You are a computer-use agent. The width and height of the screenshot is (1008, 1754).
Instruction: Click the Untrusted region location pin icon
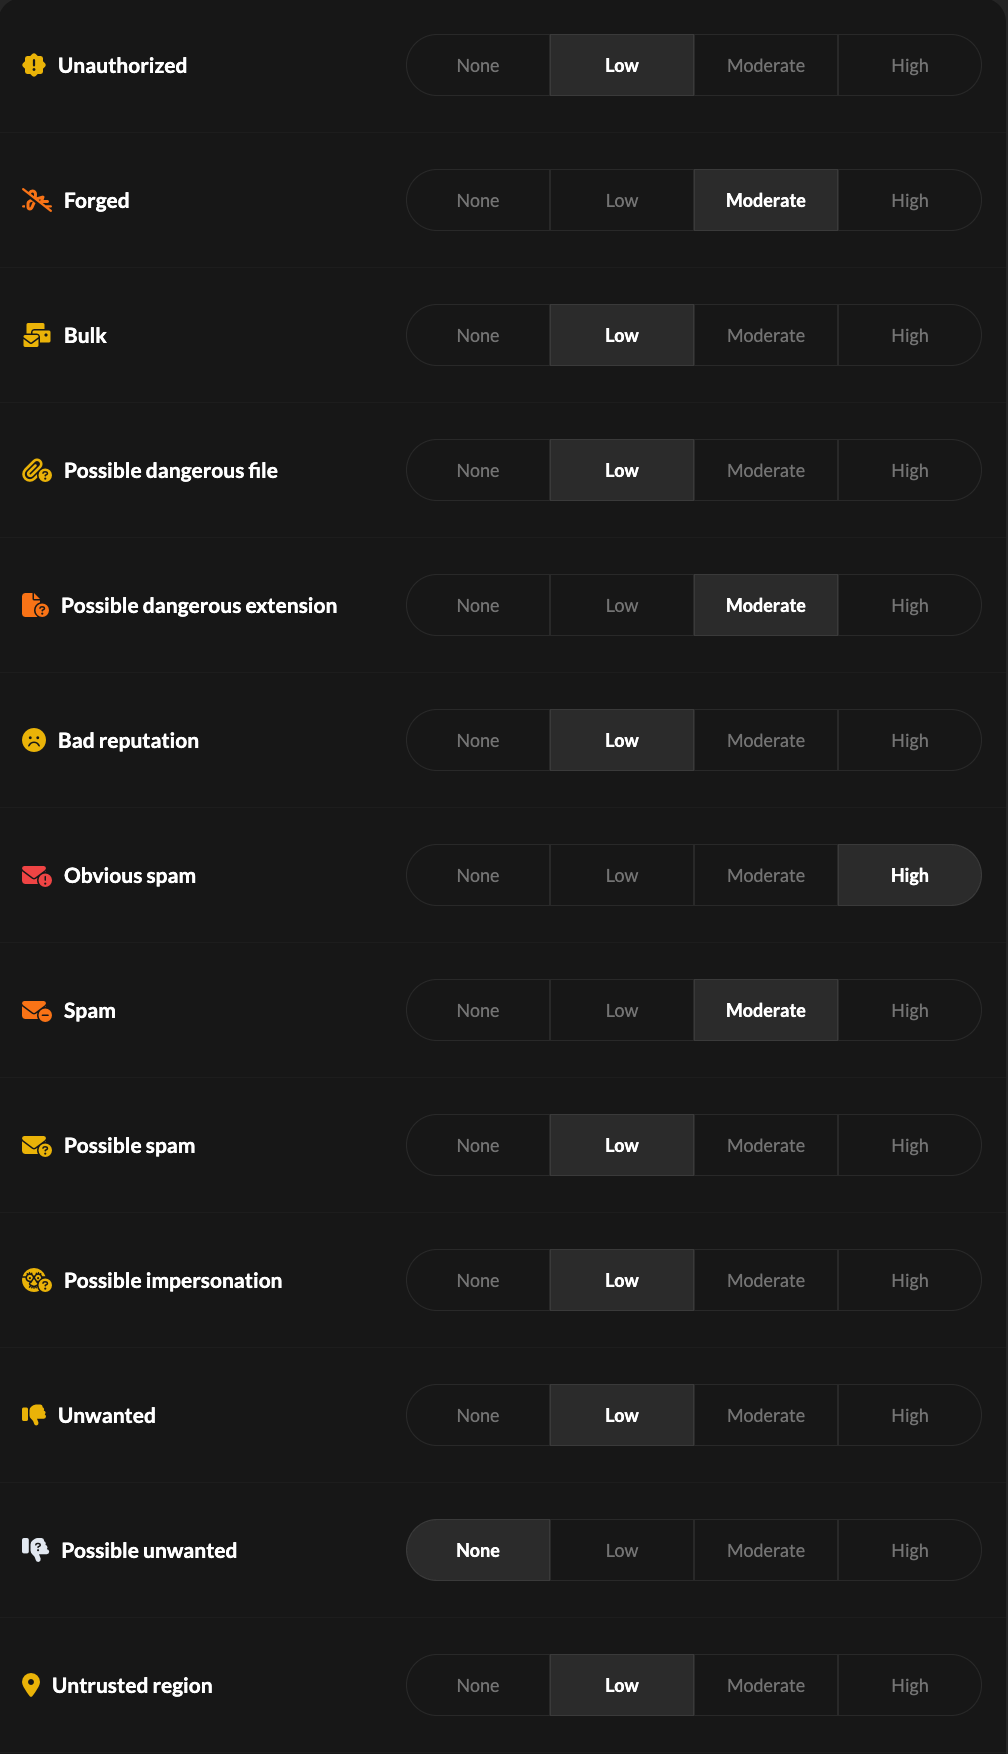pyautogui.click(x=31, y=1685)
